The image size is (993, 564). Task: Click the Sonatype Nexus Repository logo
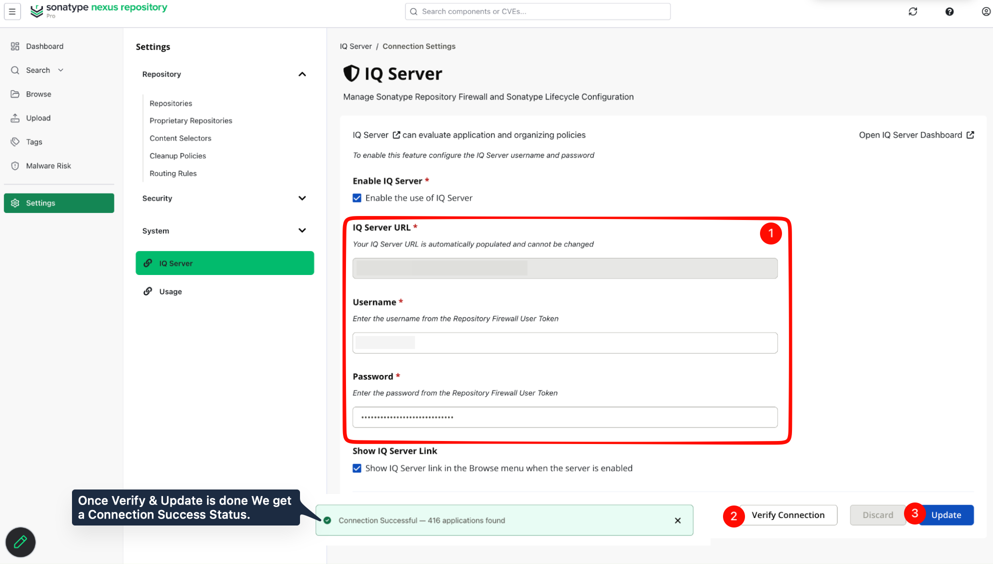(x=99, y=9)
